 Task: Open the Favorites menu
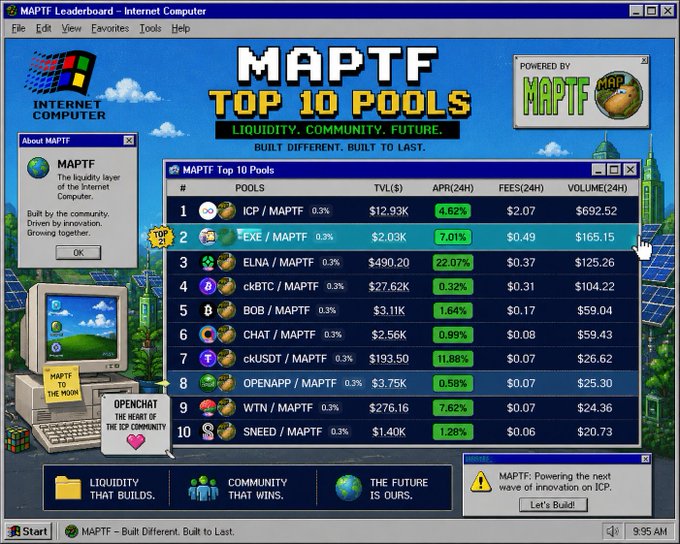pyautogui.click(x=110, y=29)
